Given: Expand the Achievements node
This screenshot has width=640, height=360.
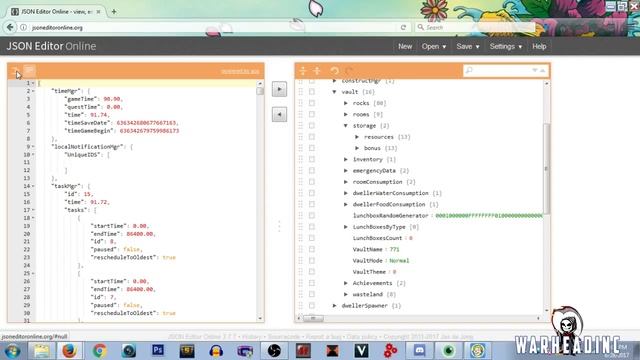Looking at the screenshot, I should pos(346,283).
